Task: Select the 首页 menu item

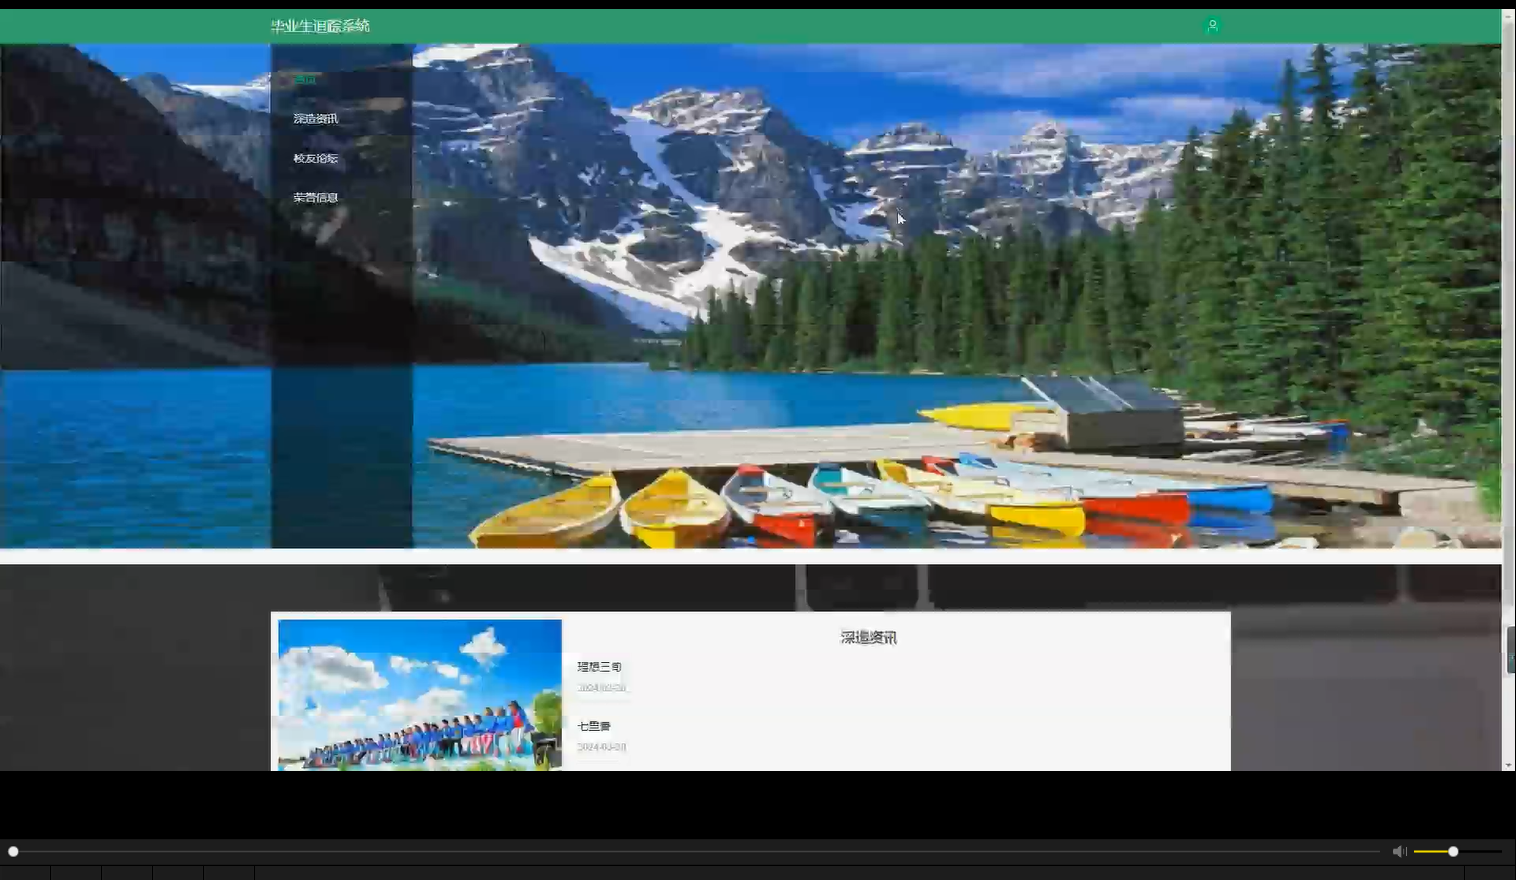Action: [305, 79]
